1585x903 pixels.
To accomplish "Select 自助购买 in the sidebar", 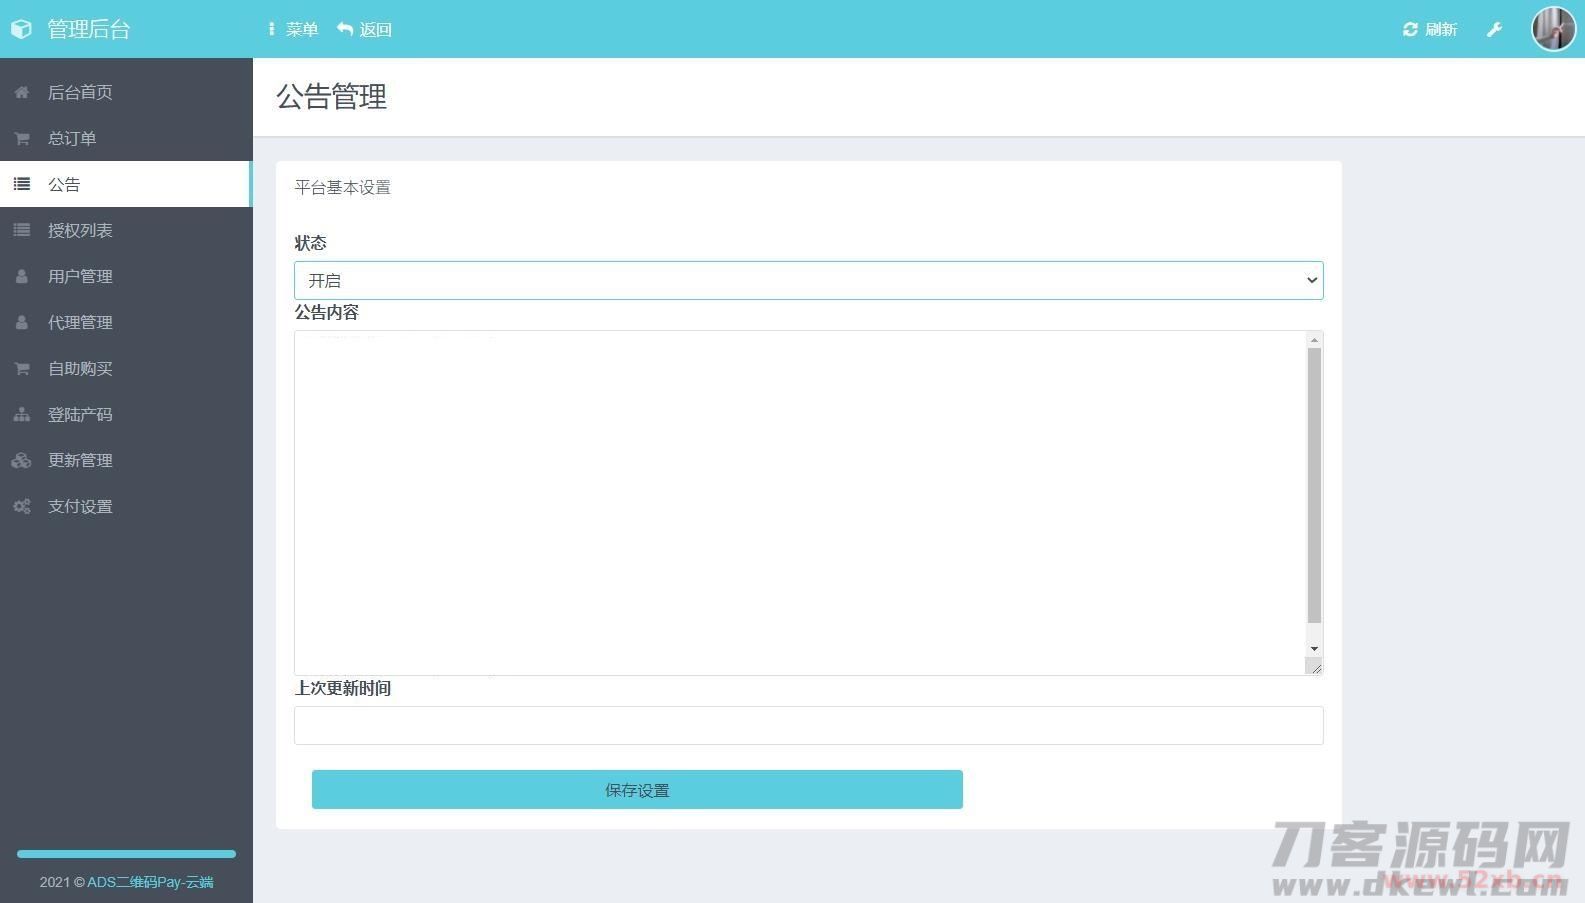I will 80,368.
